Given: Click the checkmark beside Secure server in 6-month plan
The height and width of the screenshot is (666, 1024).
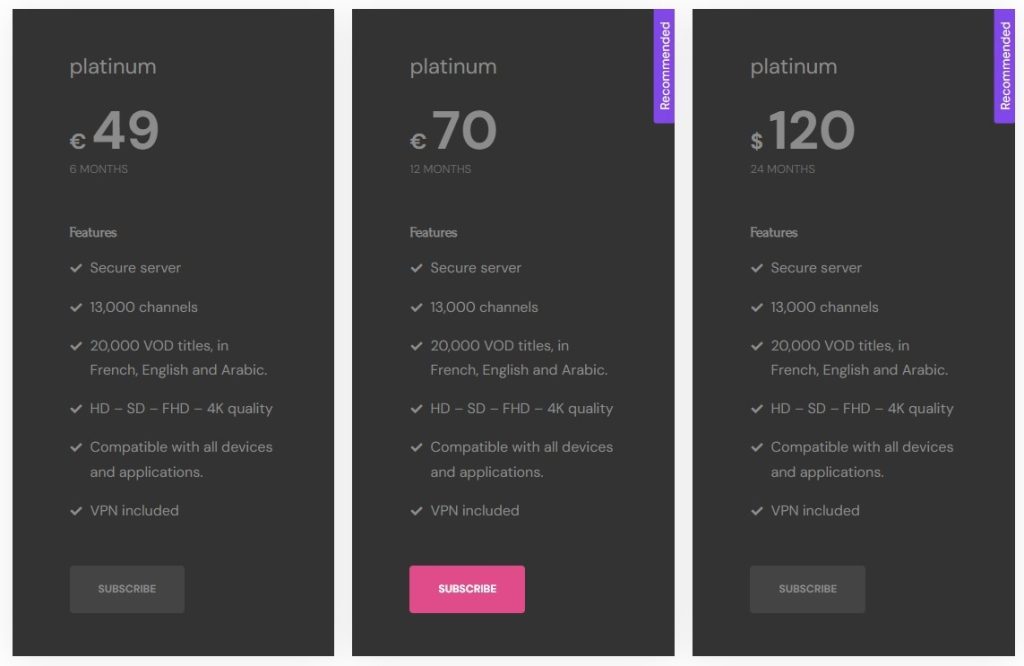Looking at the screenshot, I should click(x=76, y=268).
